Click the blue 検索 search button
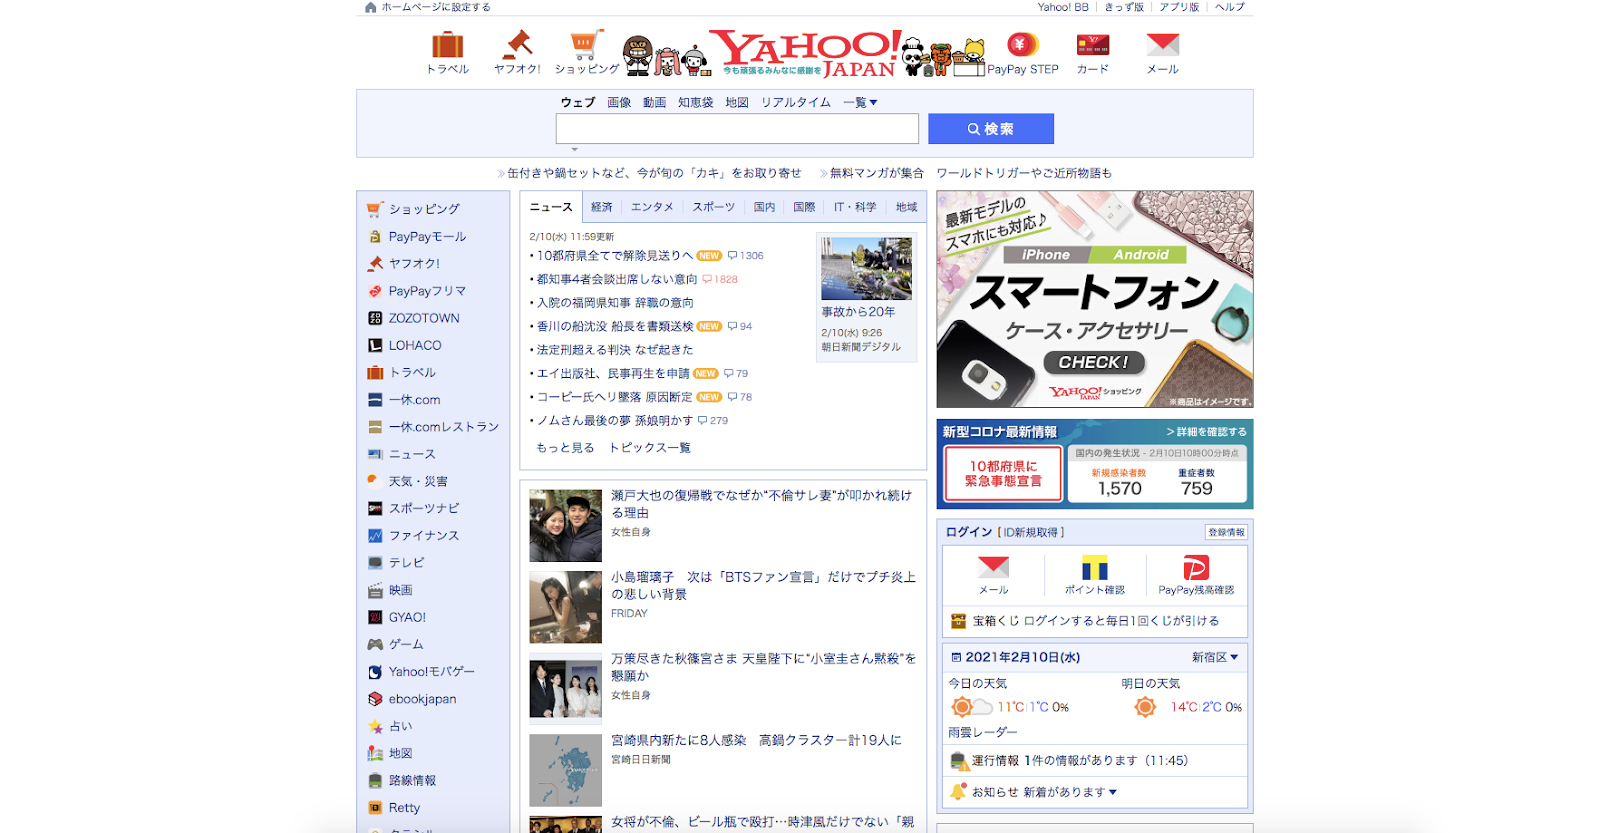This screenshot has width=1600, height=833. coord(991,129)
